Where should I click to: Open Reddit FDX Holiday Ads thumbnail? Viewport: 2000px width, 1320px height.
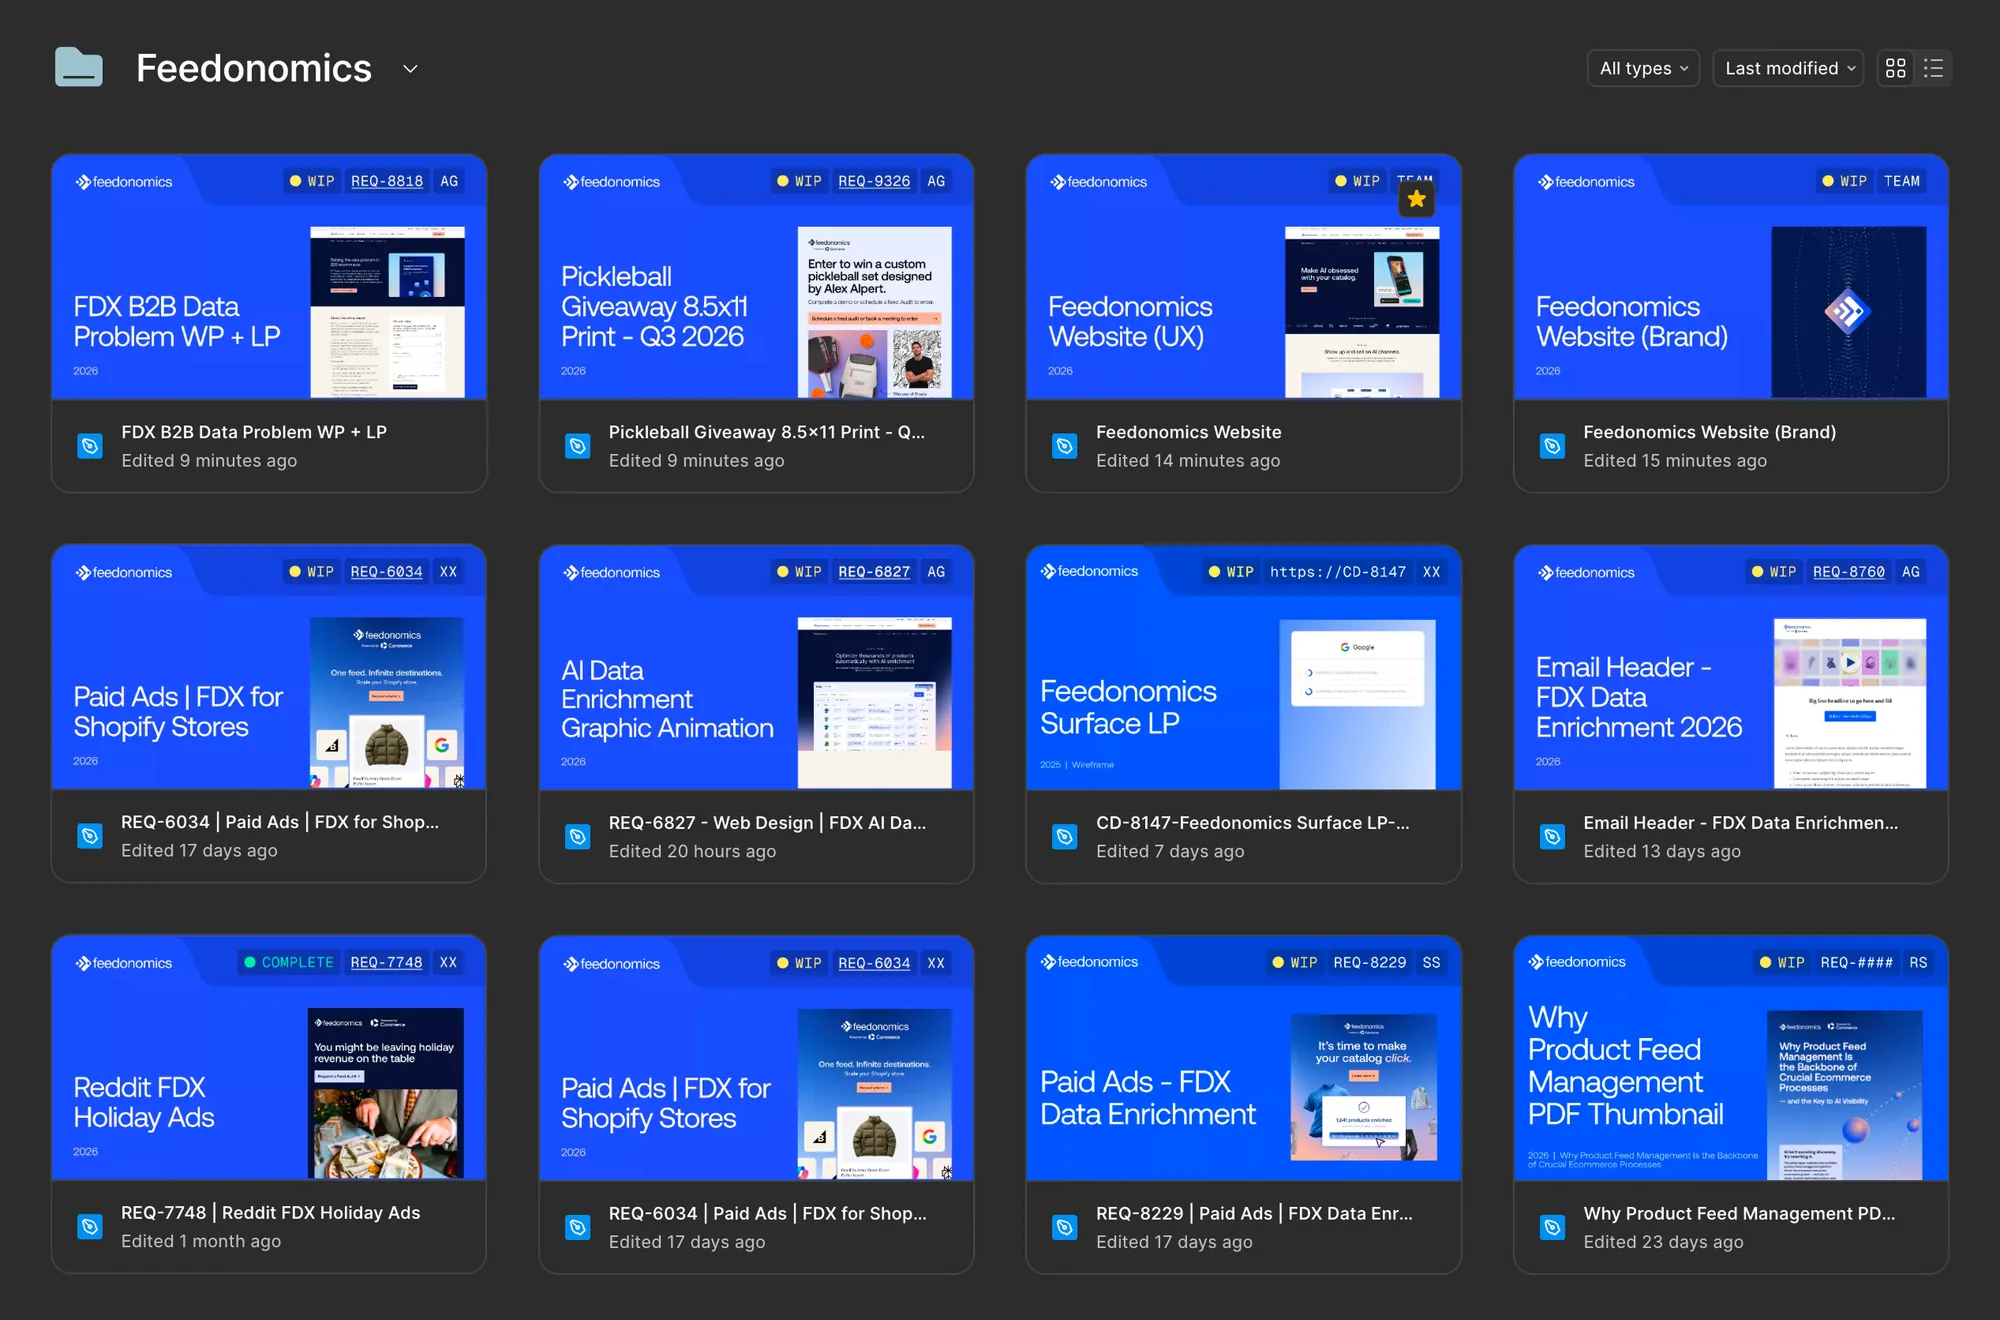269,1058
